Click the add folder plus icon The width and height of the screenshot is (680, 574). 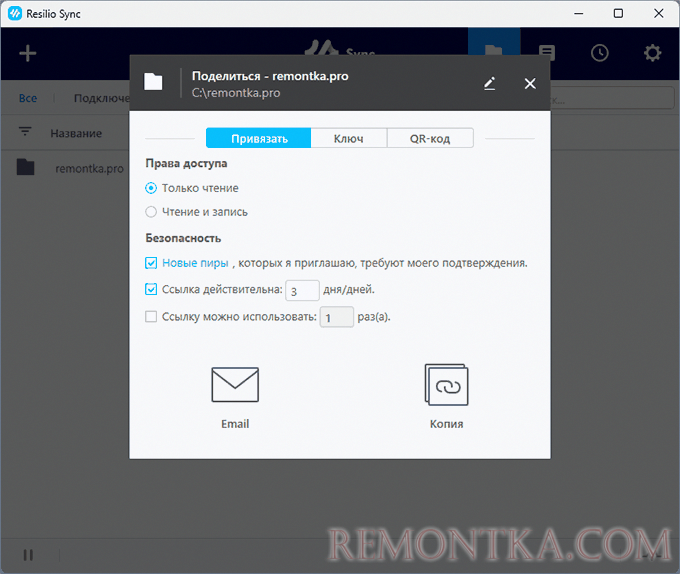coord(28,53)
